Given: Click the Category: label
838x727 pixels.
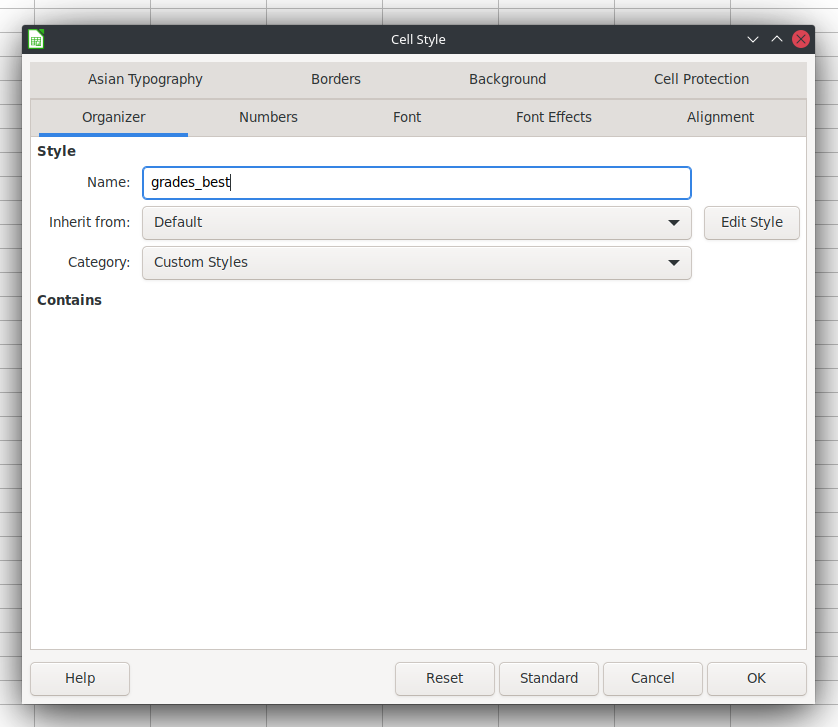Looking at the screenshot, I should (99, 262).
